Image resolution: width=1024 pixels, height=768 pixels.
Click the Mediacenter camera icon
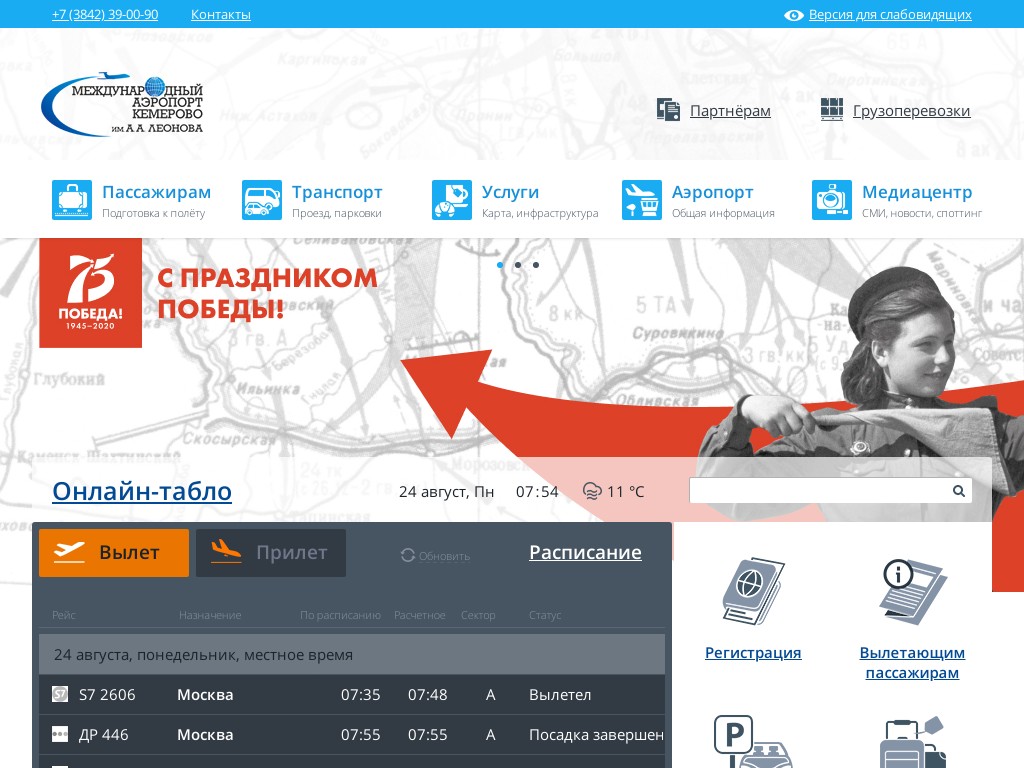(x=831, y=200)
